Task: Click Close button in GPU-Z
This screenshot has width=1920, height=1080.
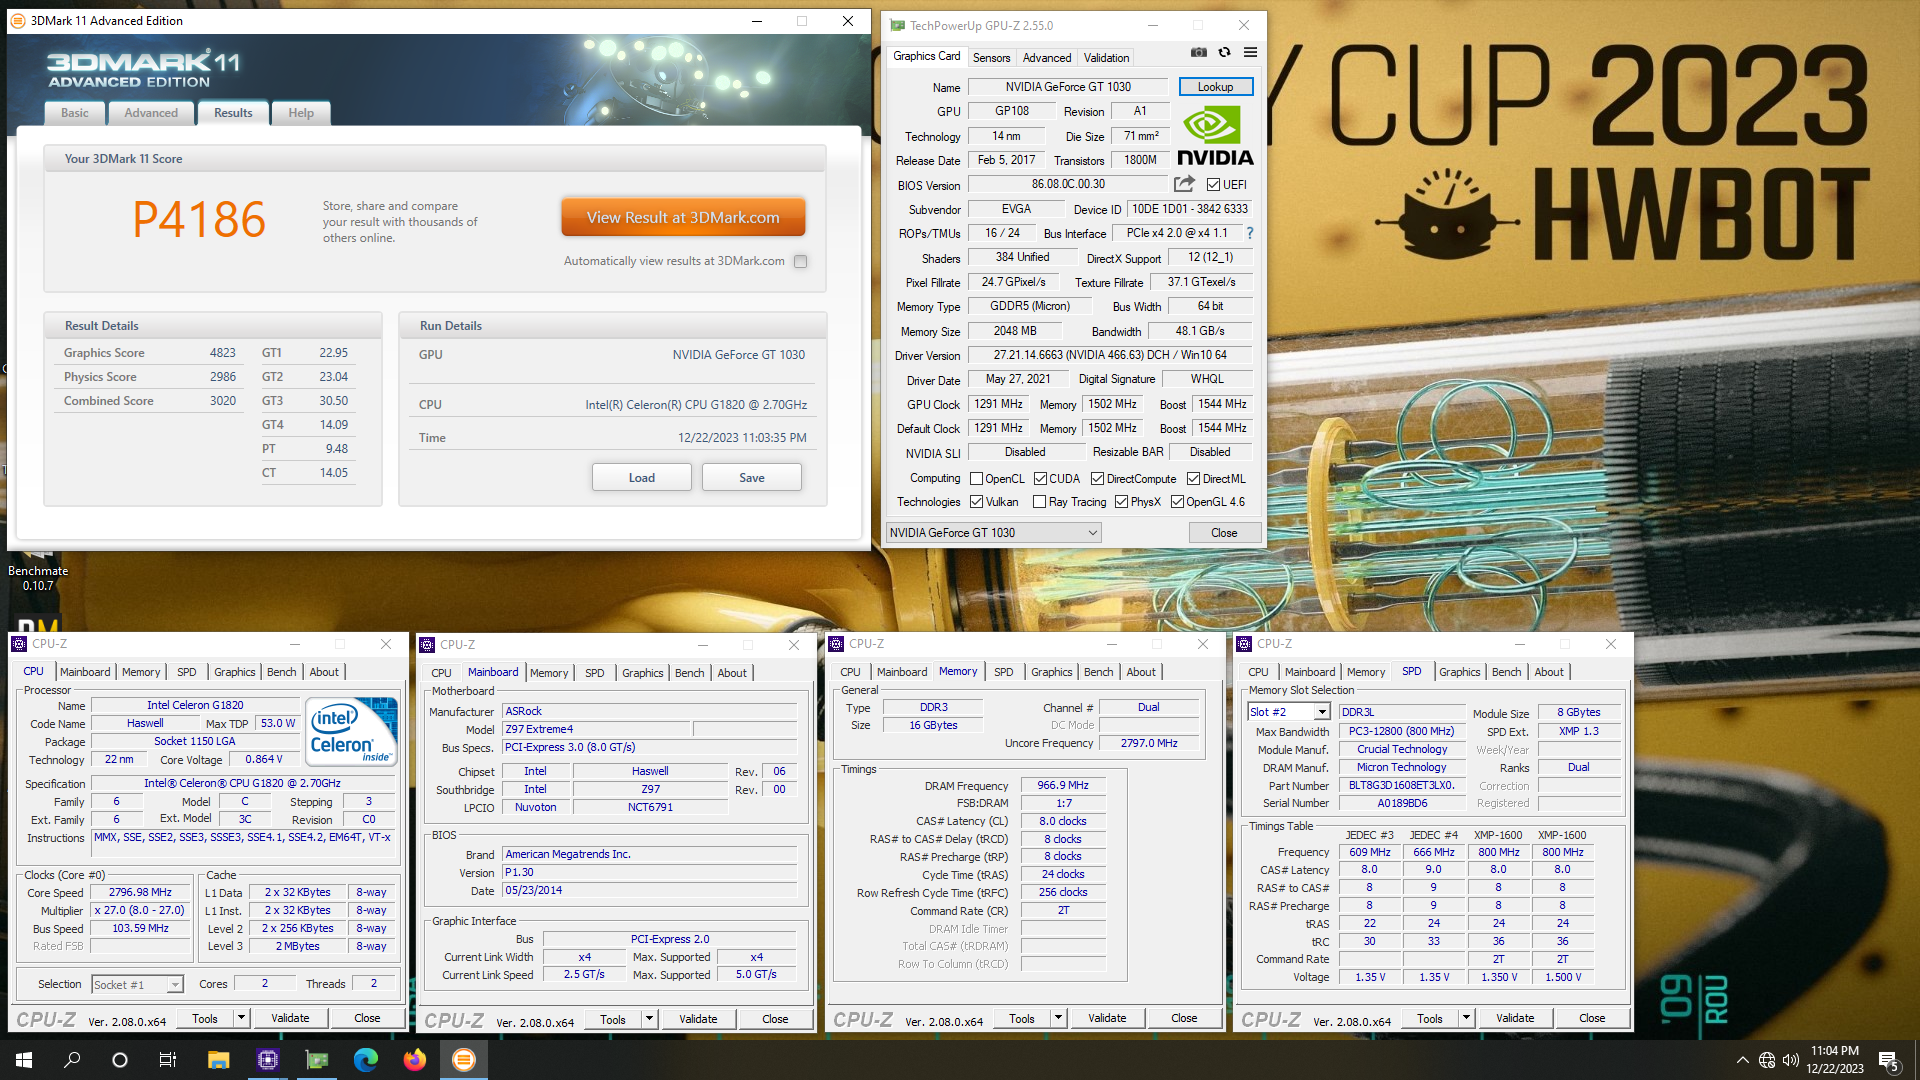Action: [x=1224, y=533]
